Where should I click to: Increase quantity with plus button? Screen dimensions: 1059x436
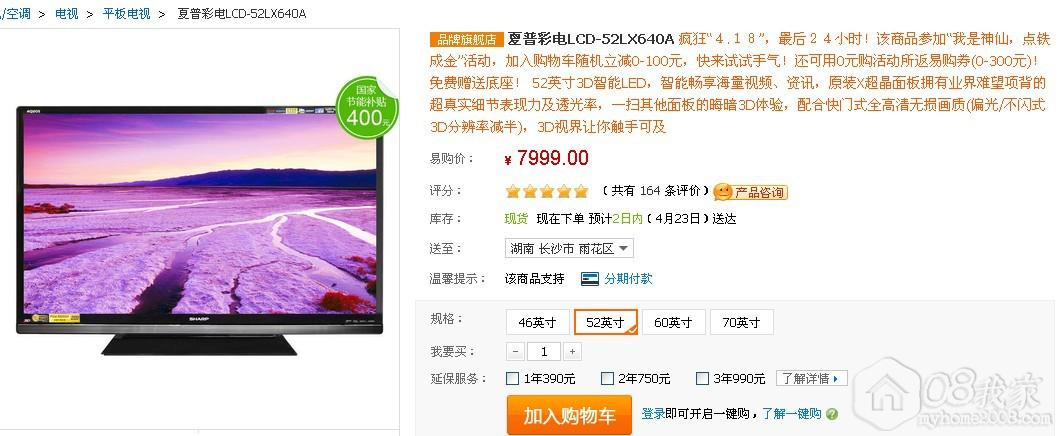click(572, 352)
